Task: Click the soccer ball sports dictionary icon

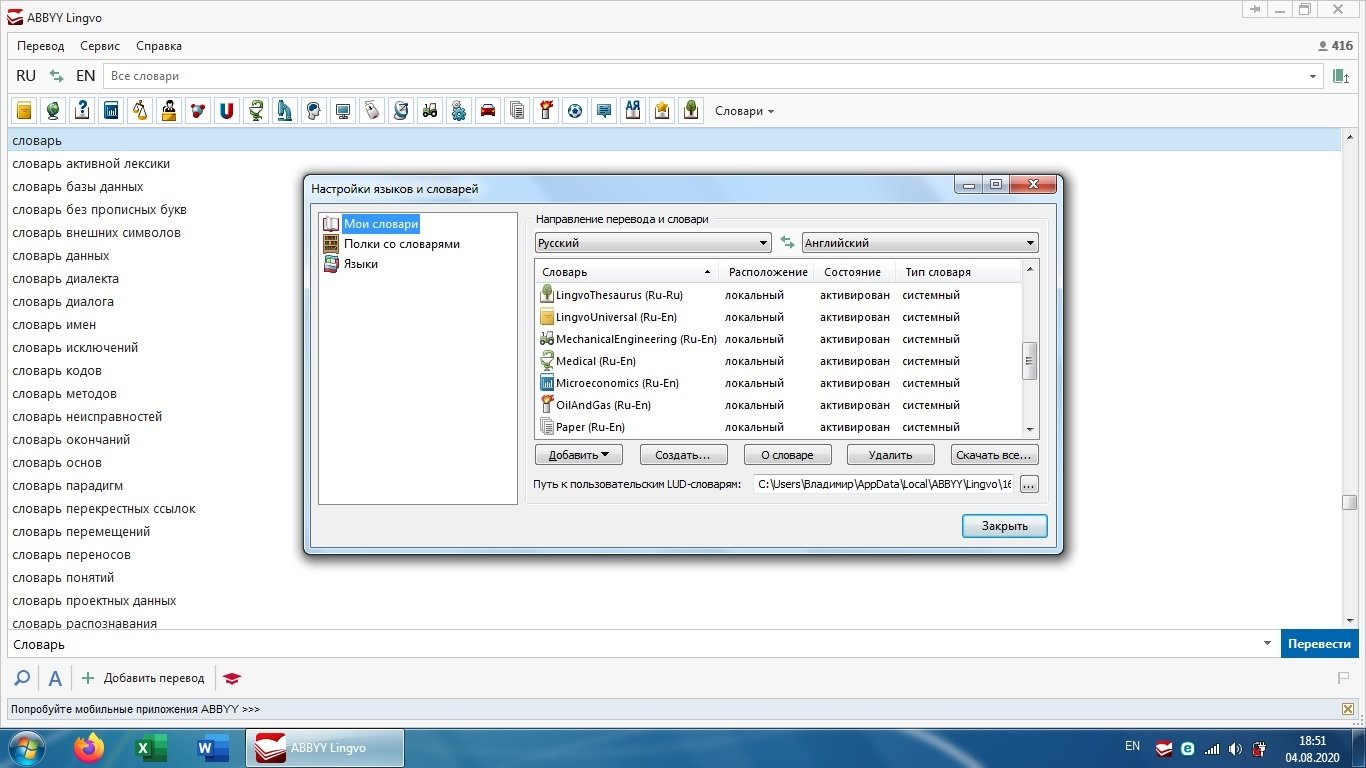Action: coord(574,111)
